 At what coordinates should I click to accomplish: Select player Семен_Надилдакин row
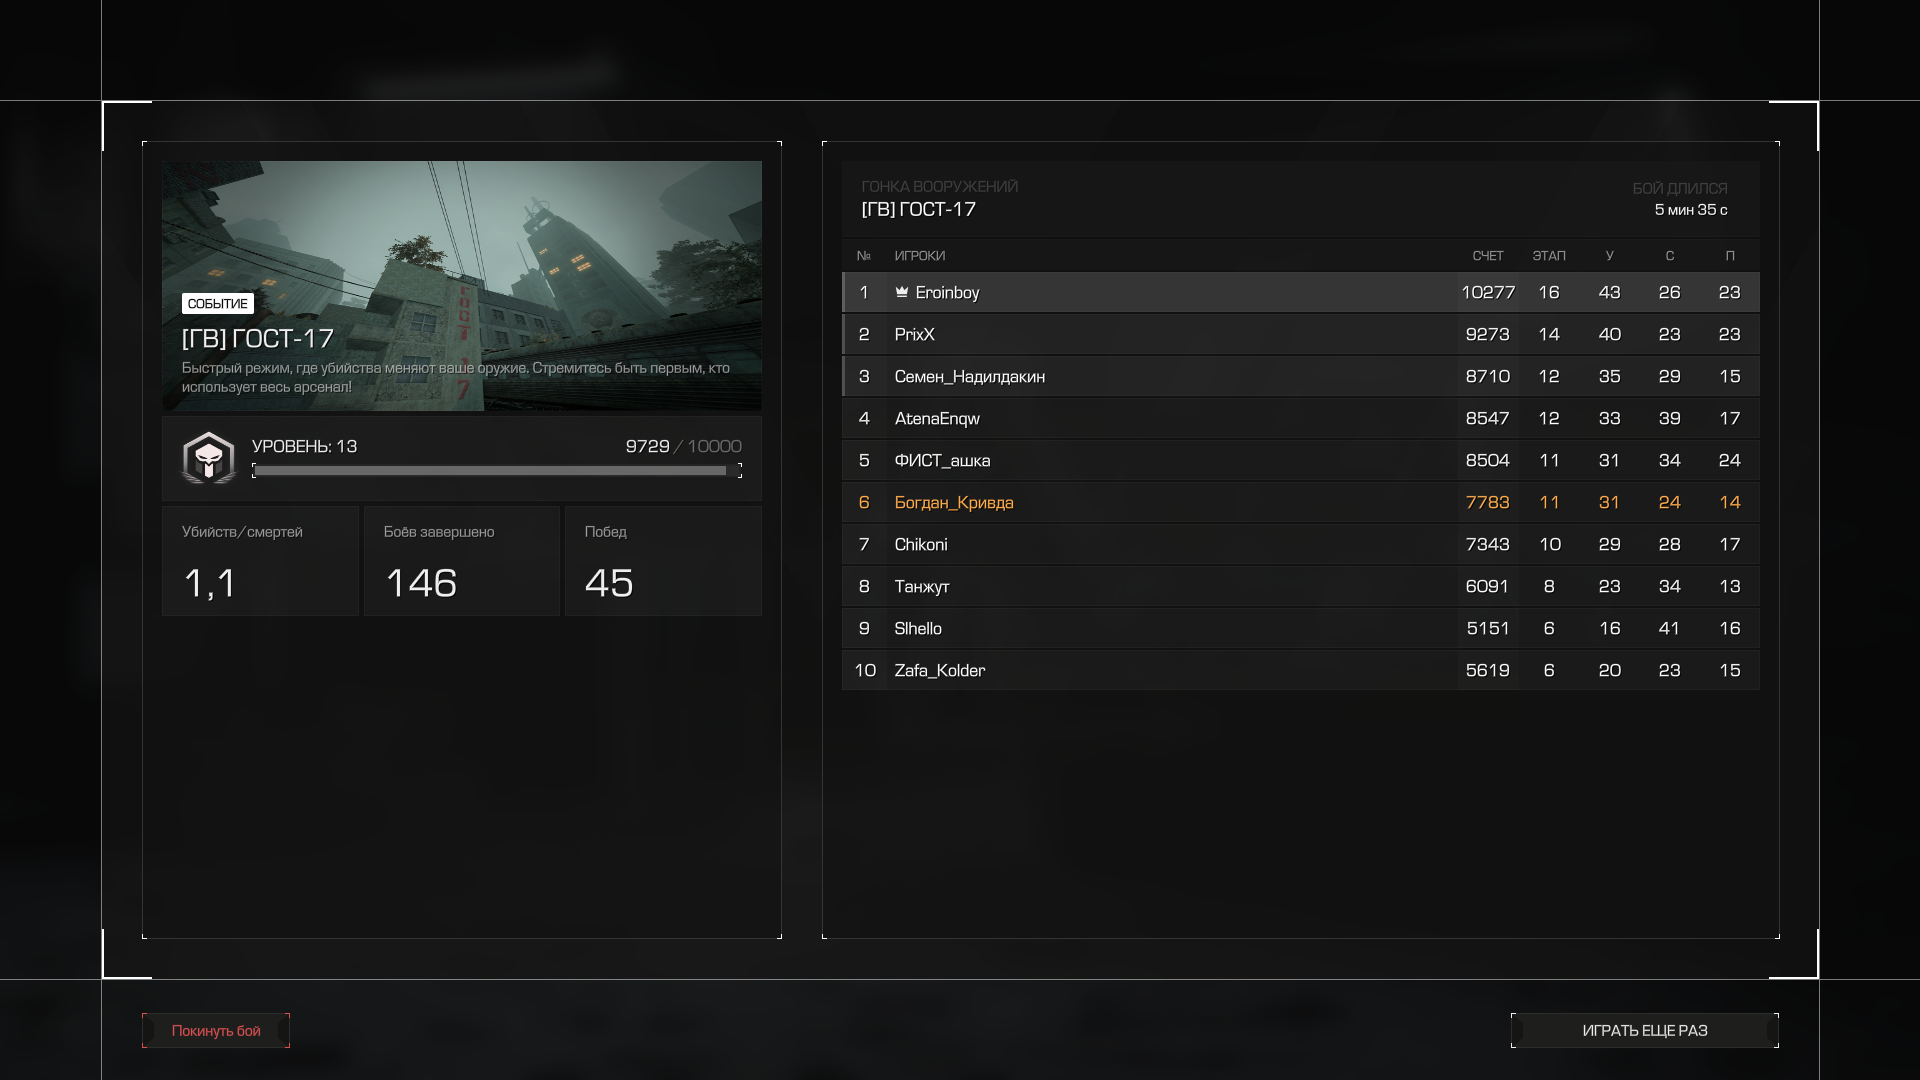pyautogui.click(x=1301, y=376)
